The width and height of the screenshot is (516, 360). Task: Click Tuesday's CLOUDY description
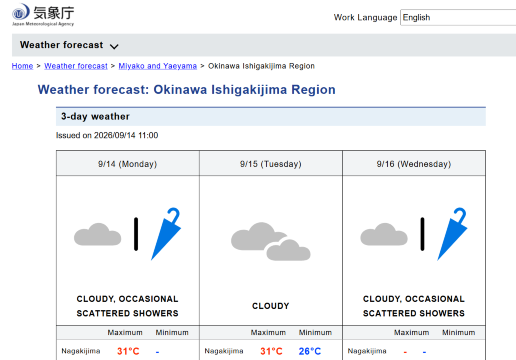pyautogui.click(x=271, y=306)
